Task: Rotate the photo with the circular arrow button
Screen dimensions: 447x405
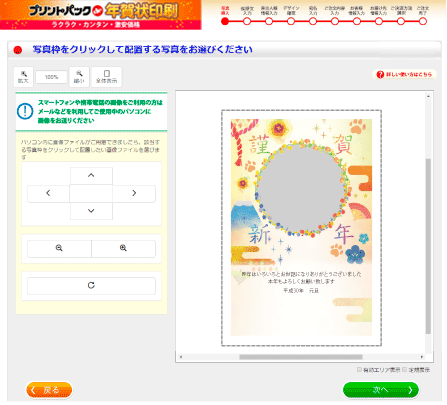Action: tap(91, 286)
